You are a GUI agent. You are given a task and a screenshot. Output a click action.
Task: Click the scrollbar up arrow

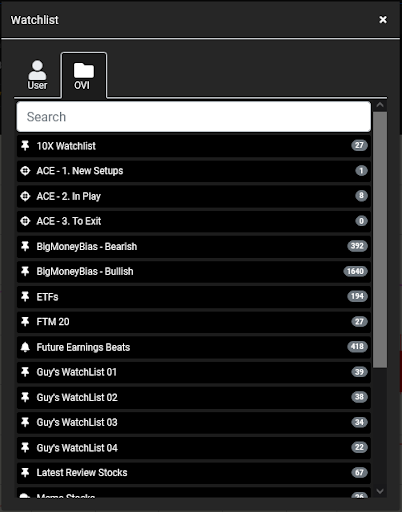coord(380,106)
